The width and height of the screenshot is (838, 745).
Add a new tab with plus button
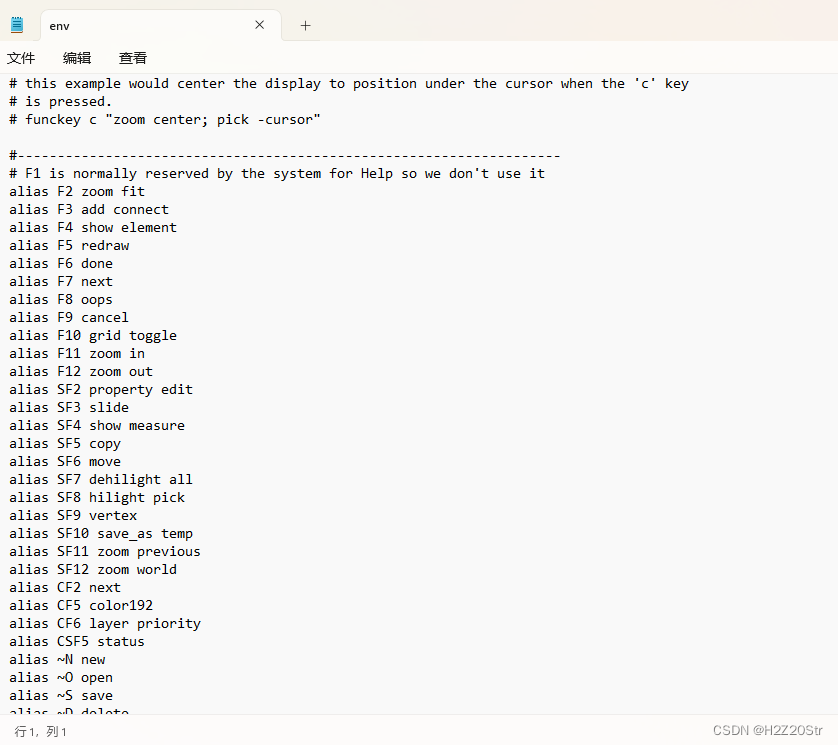tap(305, 25)
